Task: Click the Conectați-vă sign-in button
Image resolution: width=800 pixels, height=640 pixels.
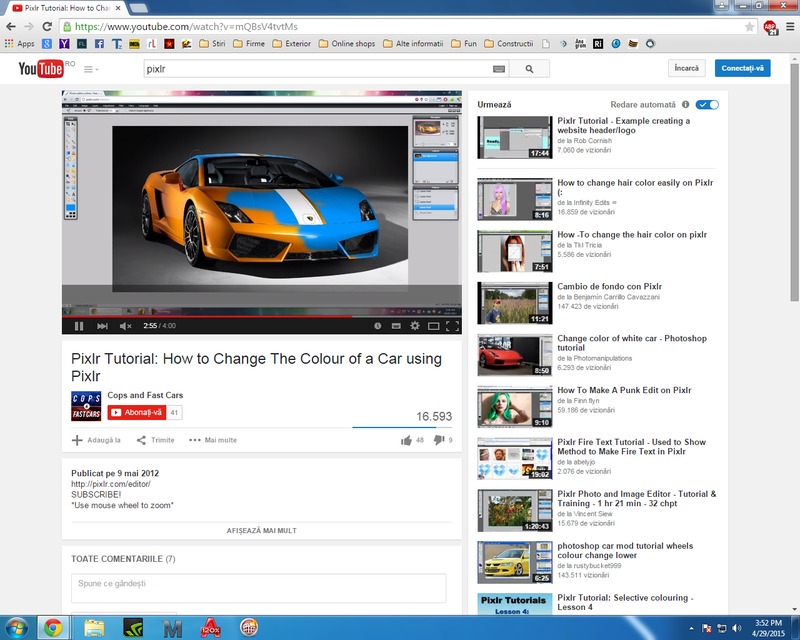Action: (x=742, y=68)
